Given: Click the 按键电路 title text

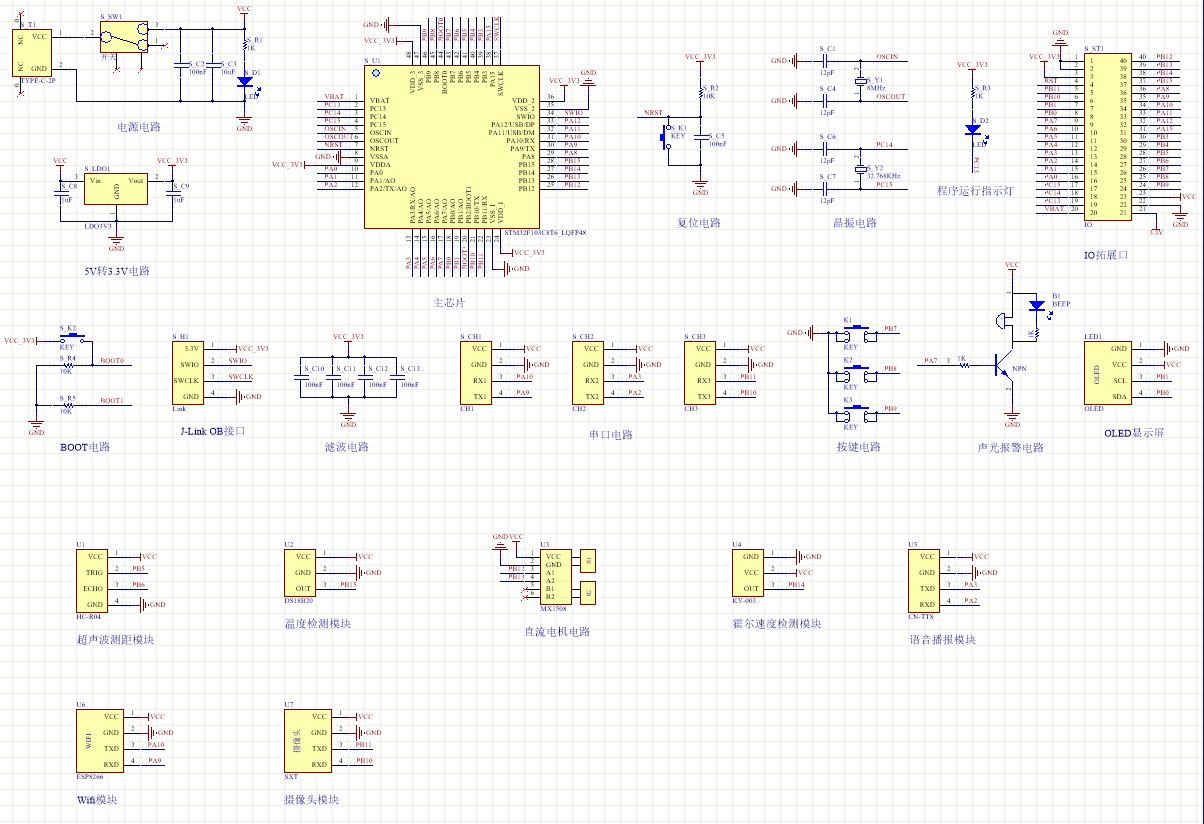Looking at the screenshot, I should tap(859, 447).
